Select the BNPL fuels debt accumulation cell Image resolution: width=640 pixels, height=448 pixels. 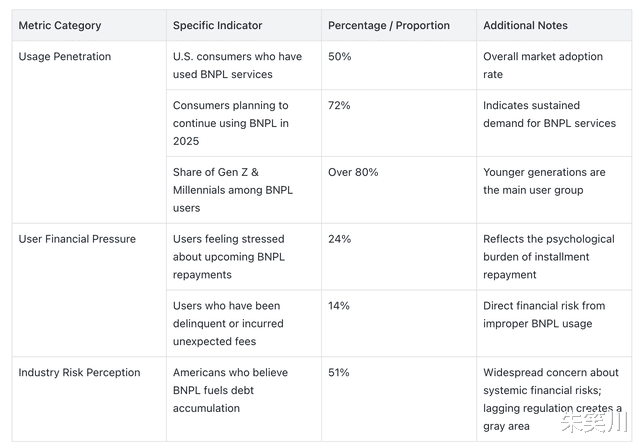(x=230, y=390)
